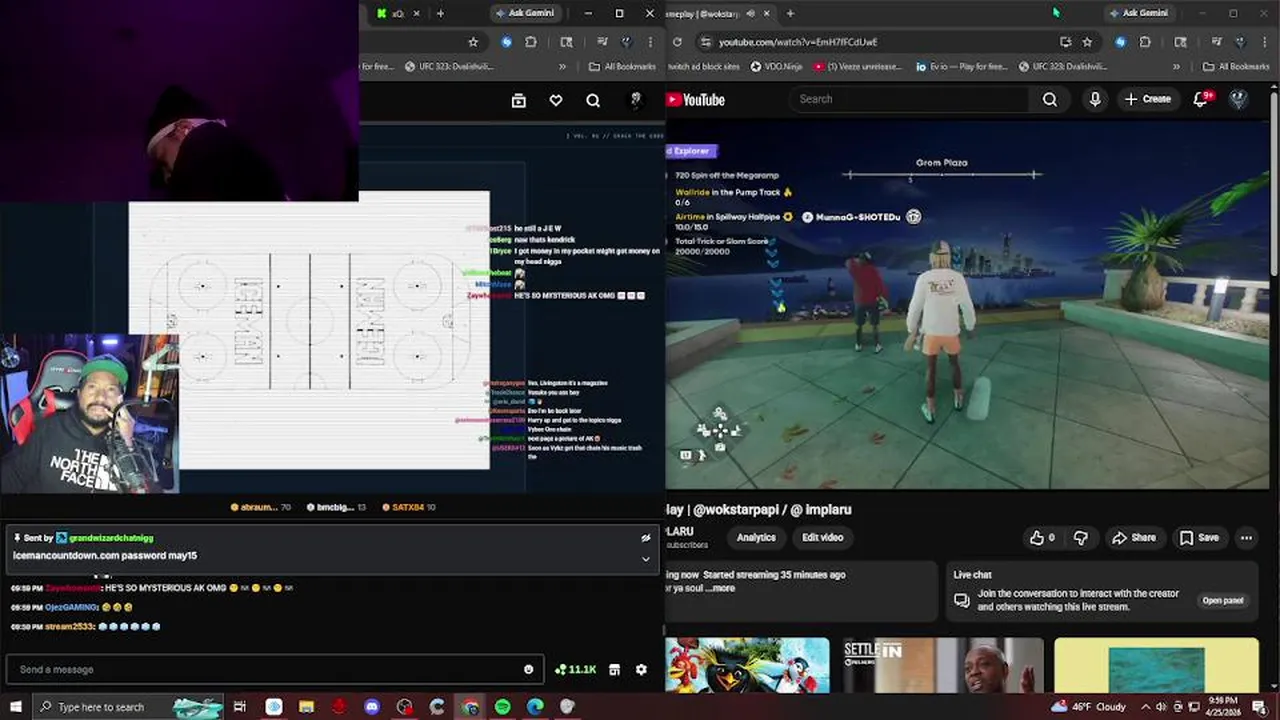Click the YouTube logo
Screen dimensions: 1280x720
pyautogui.click(x=695, y=100)
